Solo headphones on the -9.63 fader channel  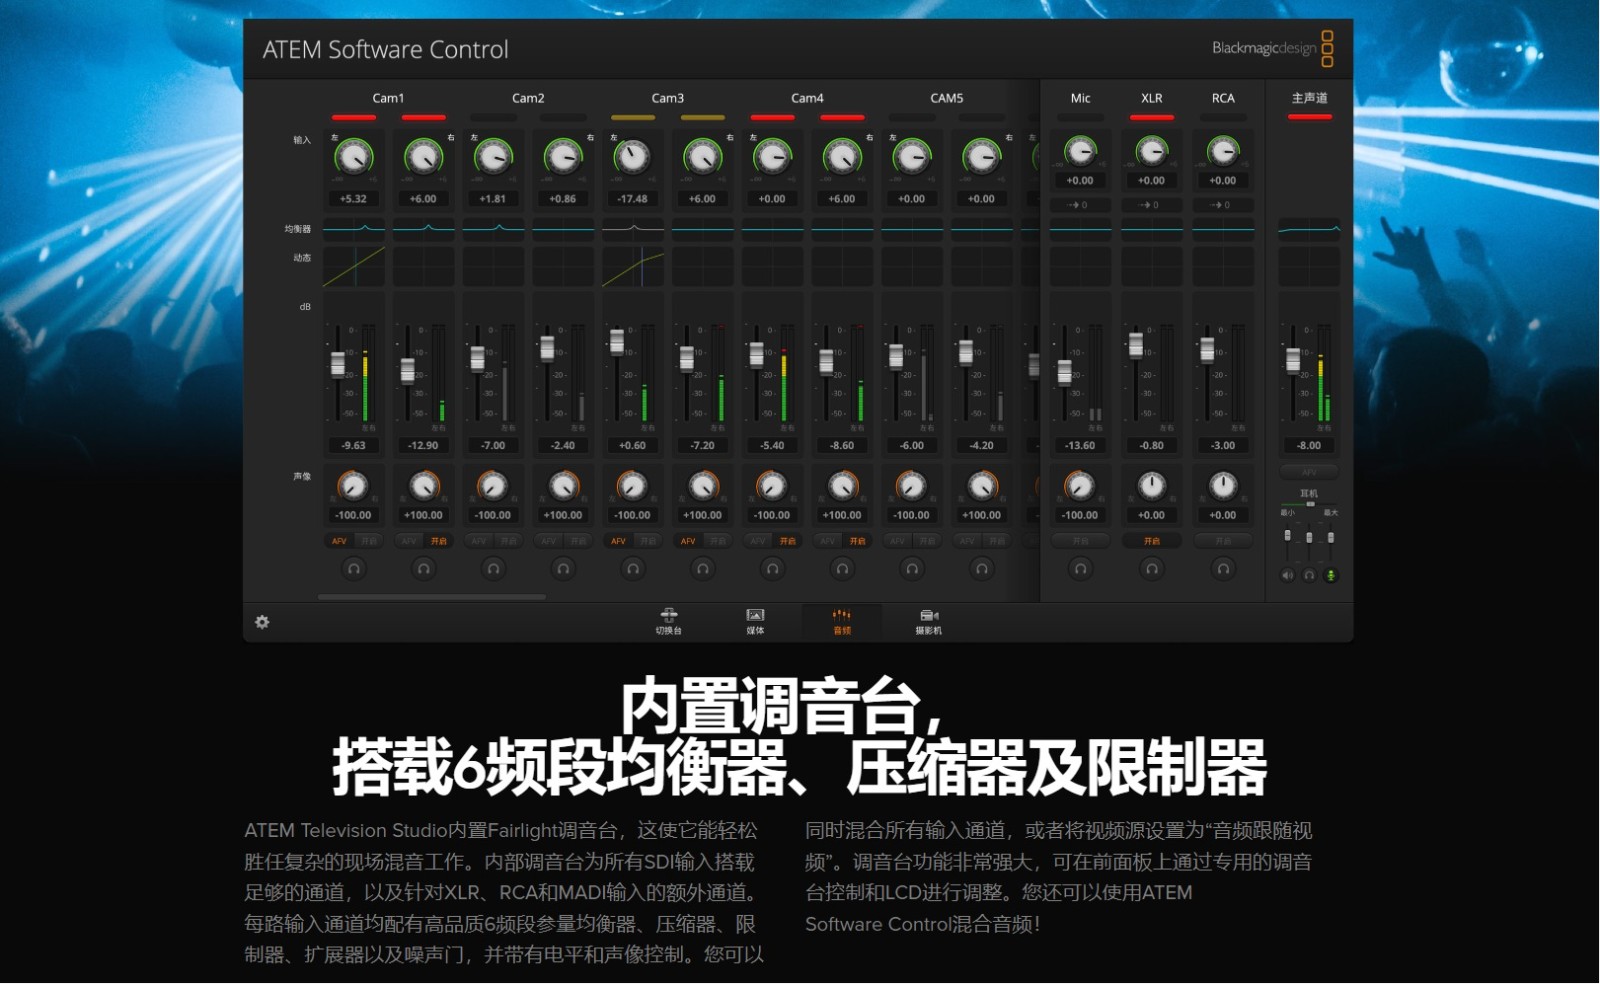pyautogui.click(x=354, y=569)
